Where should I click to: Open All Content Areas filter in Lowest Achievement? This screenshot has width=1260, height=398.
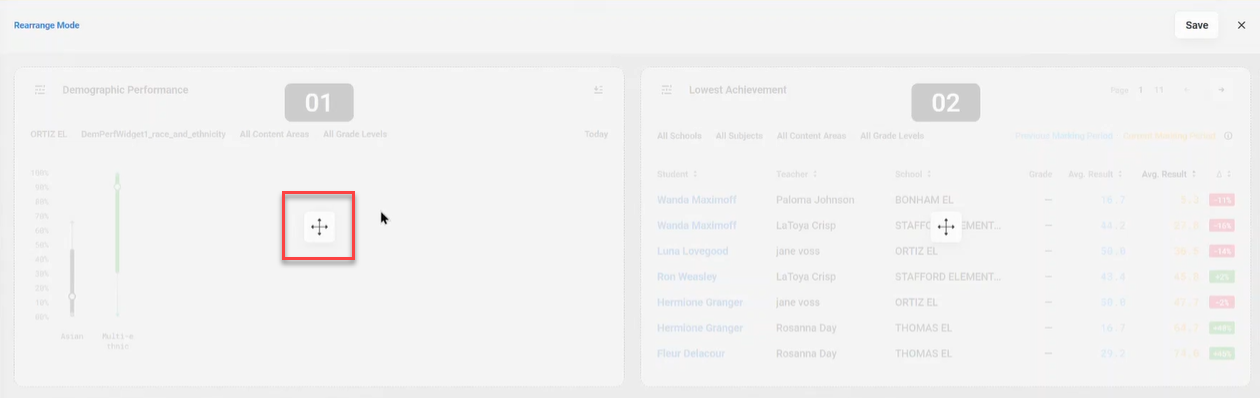click(x=811, y=135)
